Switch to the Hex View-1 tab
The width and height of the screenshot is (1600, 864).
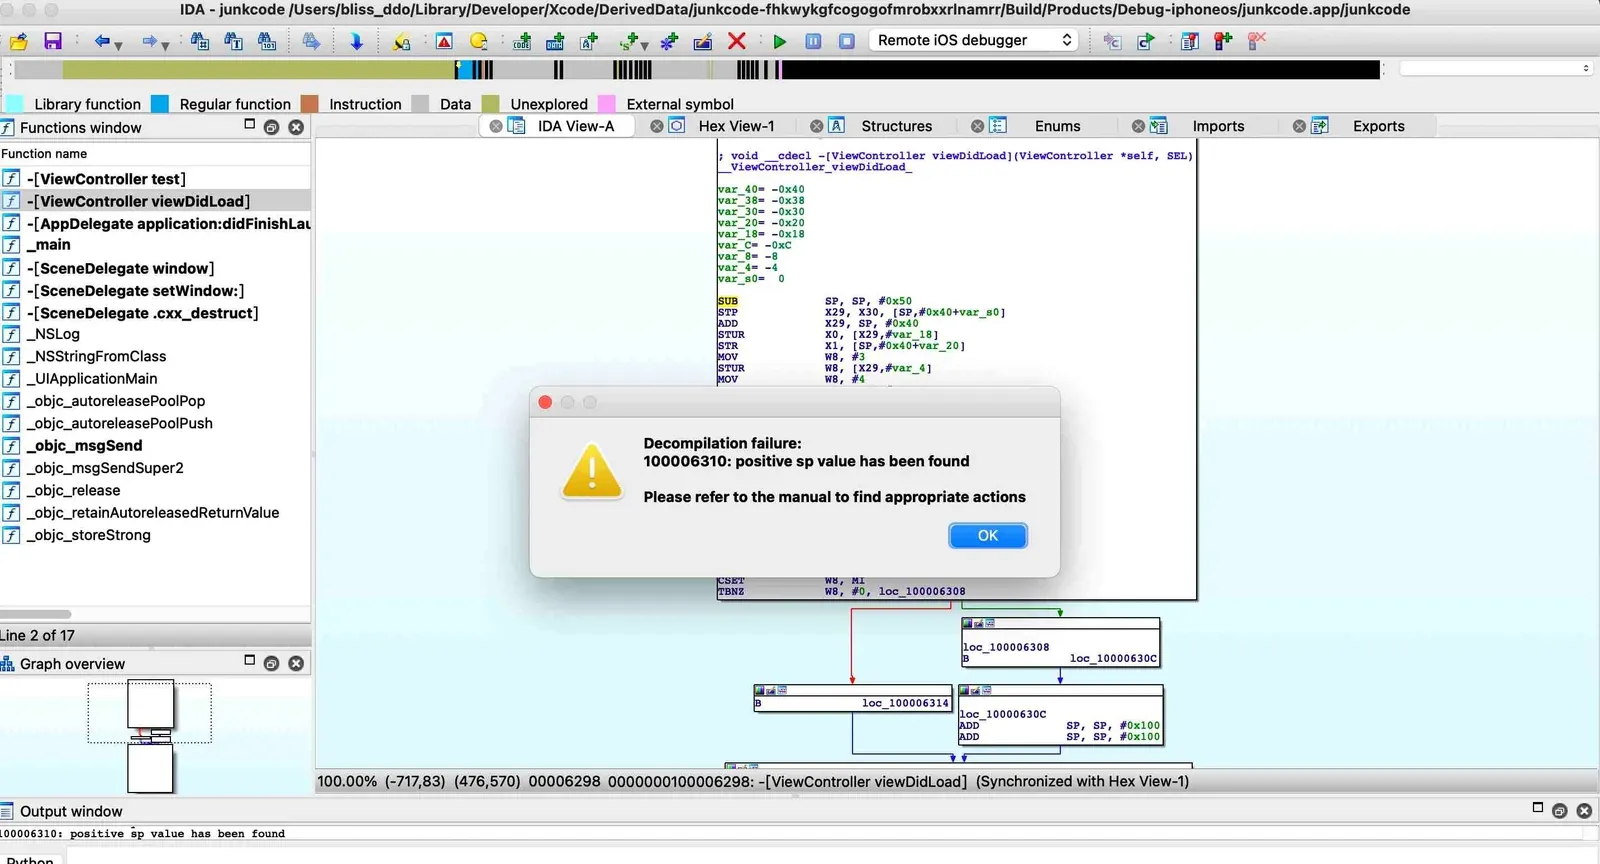(736, 126)
